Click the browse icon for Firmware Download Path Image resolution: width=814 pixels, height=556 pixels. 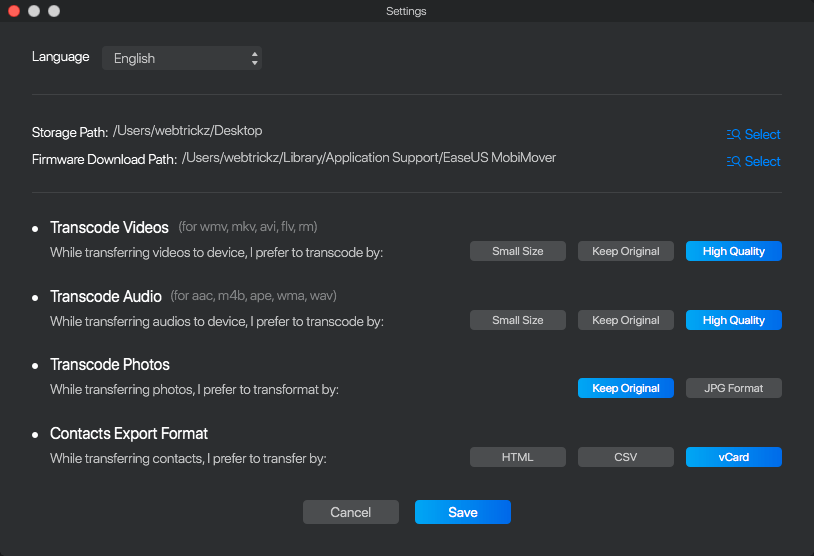tap(733, 161)
